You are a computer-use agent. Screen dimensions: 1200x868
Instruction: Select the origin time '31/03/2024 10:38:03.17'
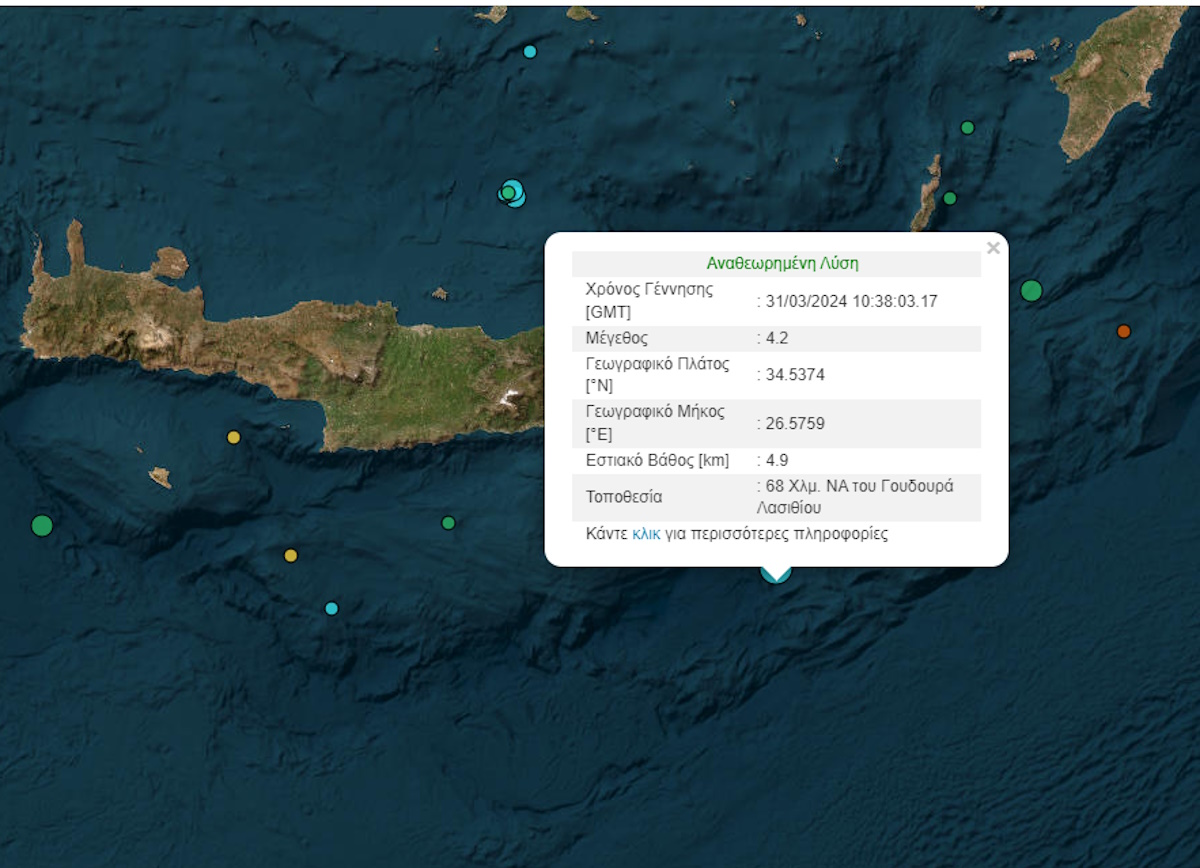coord(852,300)
